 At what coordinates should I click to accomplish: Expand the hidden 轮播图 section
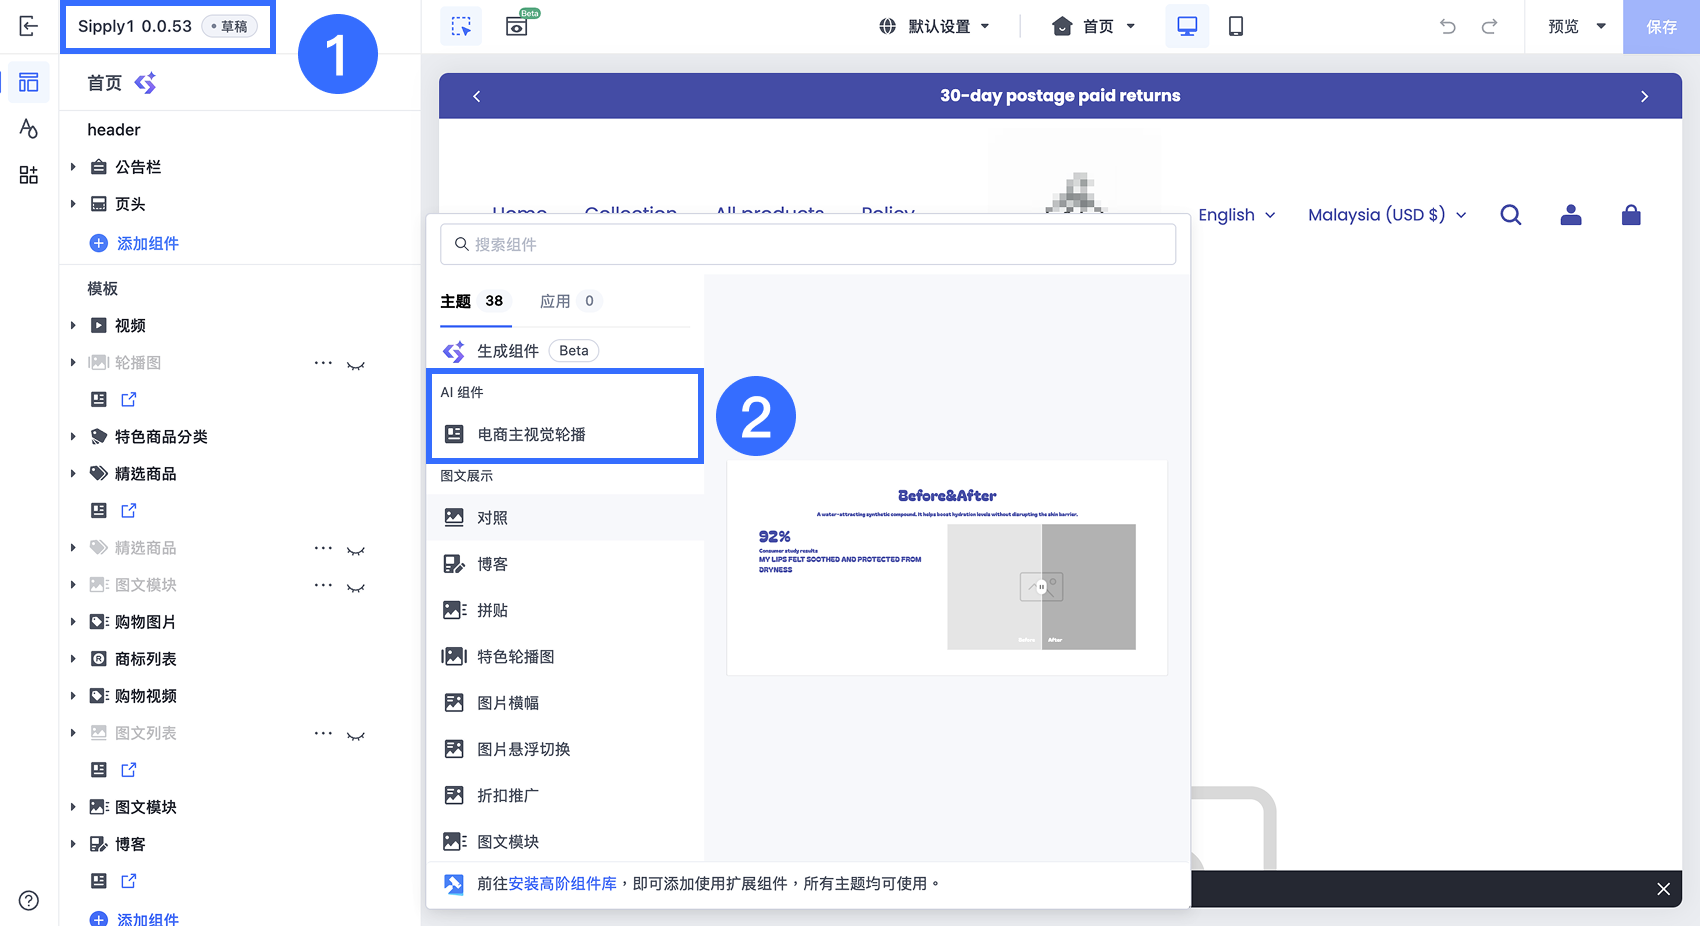tap(73, 362)
